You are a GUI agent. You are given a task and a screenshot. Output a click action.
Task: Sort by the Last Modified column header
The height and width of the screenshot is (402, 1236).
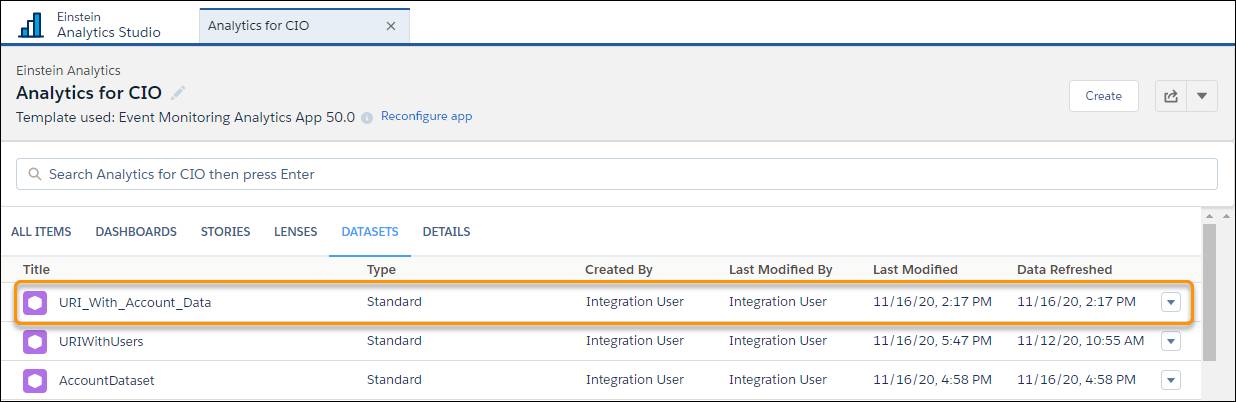pyautogui.click(x=915, y=269)
